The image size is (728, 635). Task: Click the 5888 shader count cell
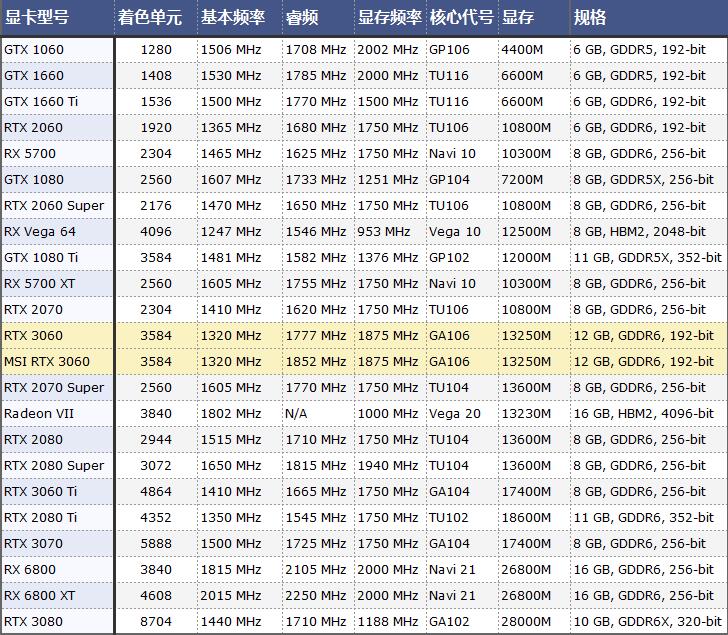(156, 544)
